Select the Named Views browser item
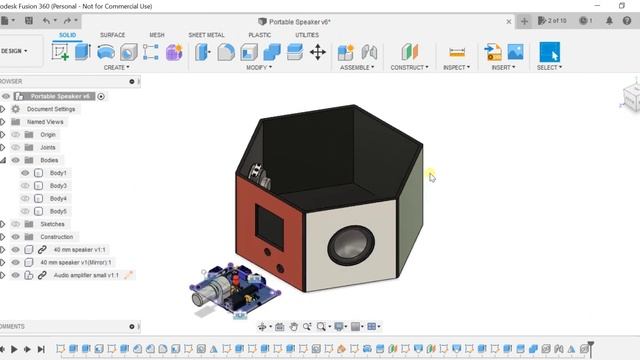The width and height of the screenshot is (640, 360). [x=45, y=122]
